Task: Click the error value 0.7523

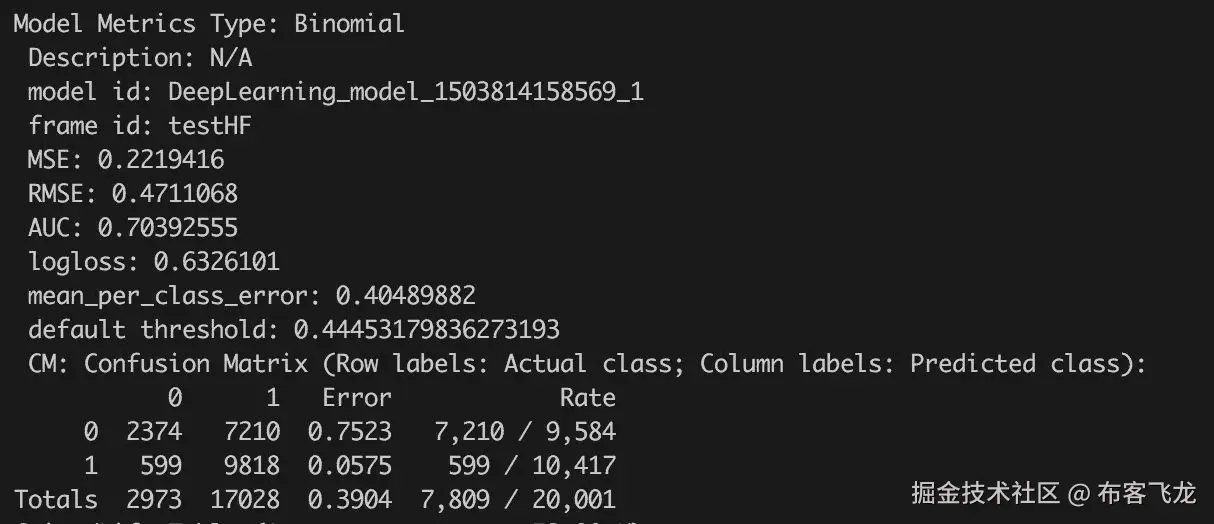Action: tap(356, 432)
